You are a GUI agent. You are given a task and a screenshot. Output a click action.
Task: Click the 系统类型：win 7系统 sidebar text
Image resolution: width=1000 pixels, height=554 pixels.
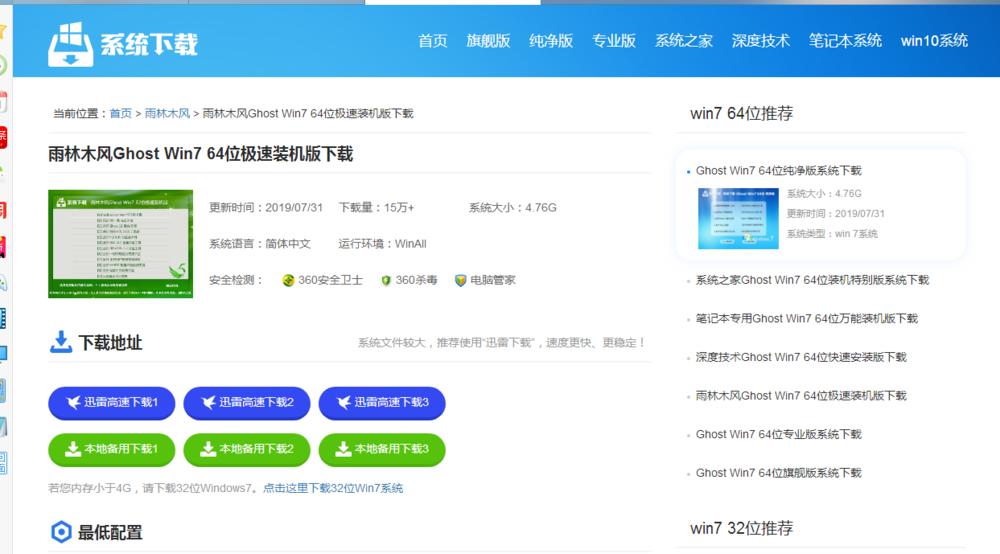(x=832, y=234)
